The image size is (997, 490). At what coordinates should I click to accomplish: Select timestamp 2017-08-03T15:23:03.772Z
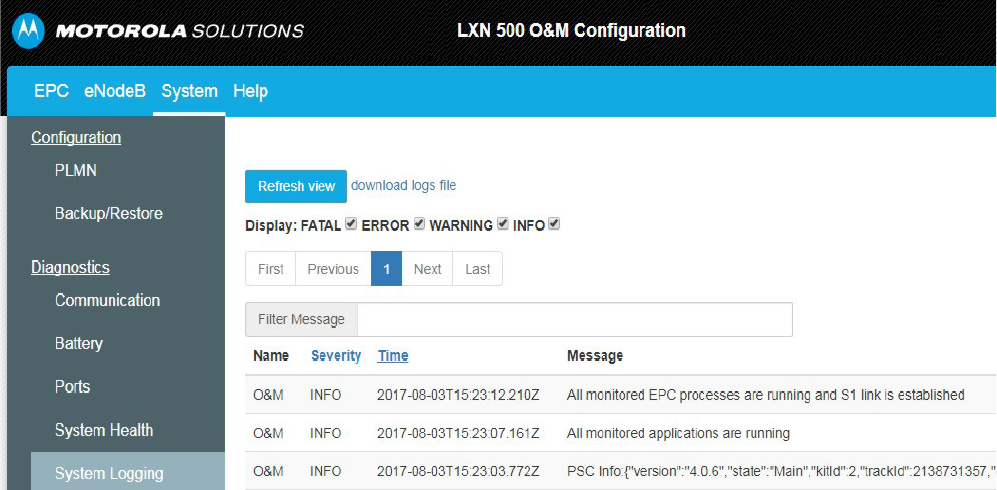click(x=458, y=472)
